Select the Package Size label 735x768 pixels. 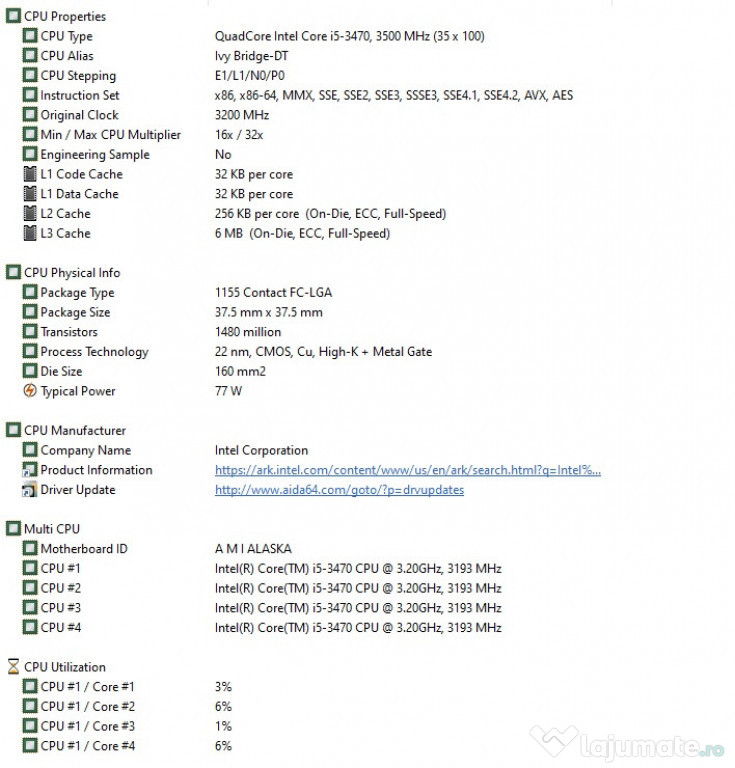75,312
